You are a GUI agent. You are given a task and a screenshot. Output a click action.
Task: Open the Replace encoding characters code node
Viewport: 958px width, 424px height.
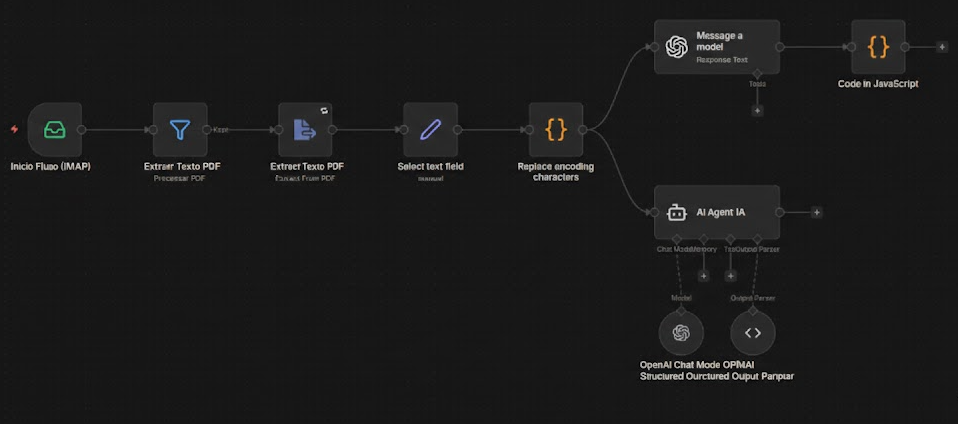tap(555, 129)
